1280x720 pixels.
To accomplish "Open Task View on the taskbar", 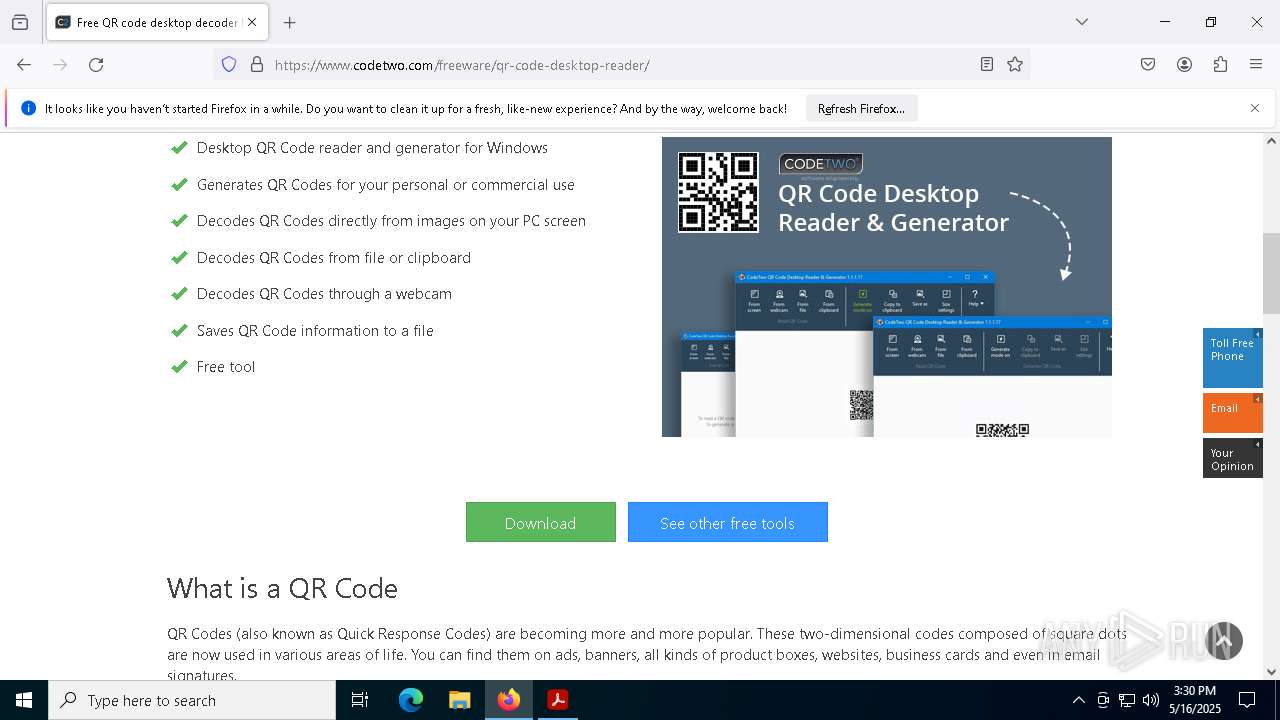I will [360, 700].
